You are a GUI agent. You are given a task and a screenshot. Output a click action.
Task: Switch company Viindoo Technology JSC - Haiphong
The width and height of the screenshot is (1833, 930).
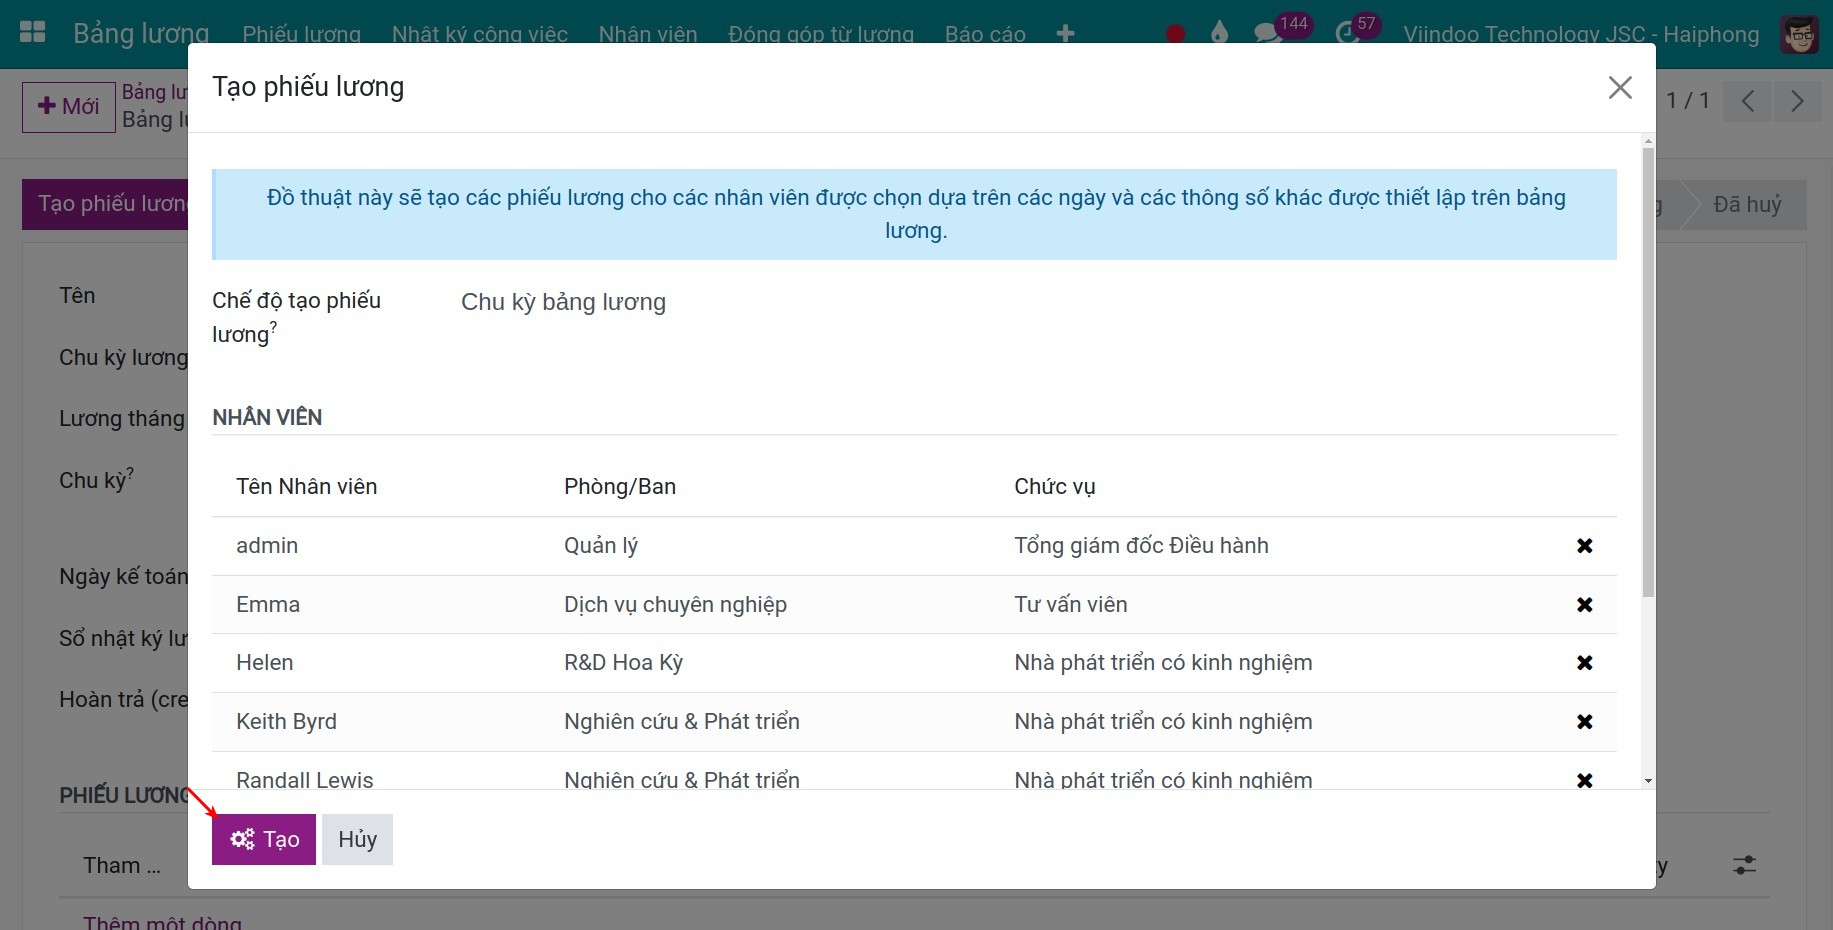1581,34
